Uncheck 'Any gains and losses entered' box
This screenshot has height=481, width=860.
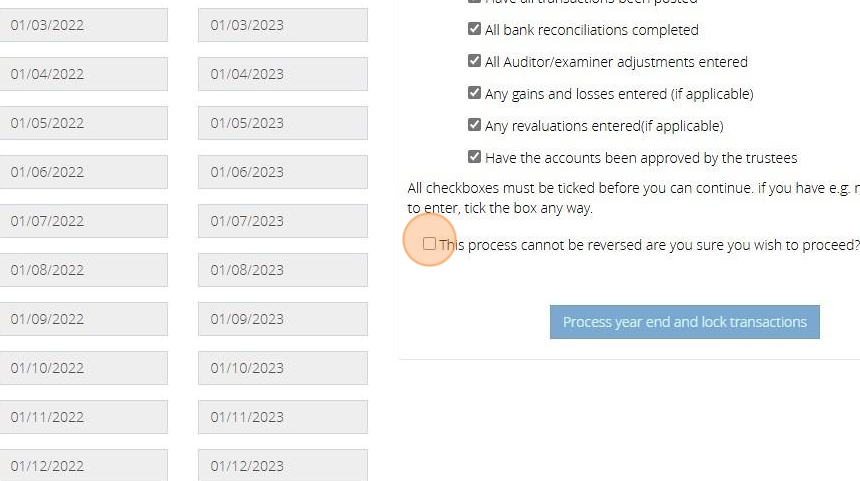pos(474,93)
